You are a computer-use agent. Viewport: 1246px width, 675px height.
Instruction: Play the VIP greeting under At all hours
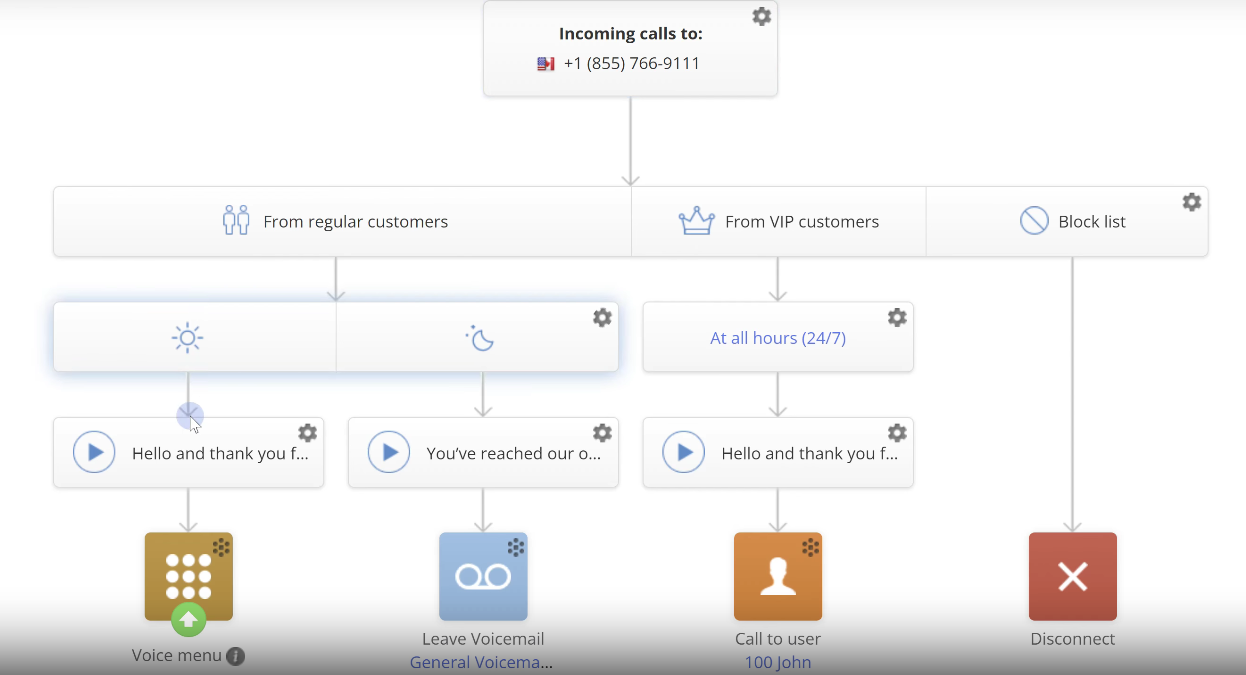click(x=684, y=453)
